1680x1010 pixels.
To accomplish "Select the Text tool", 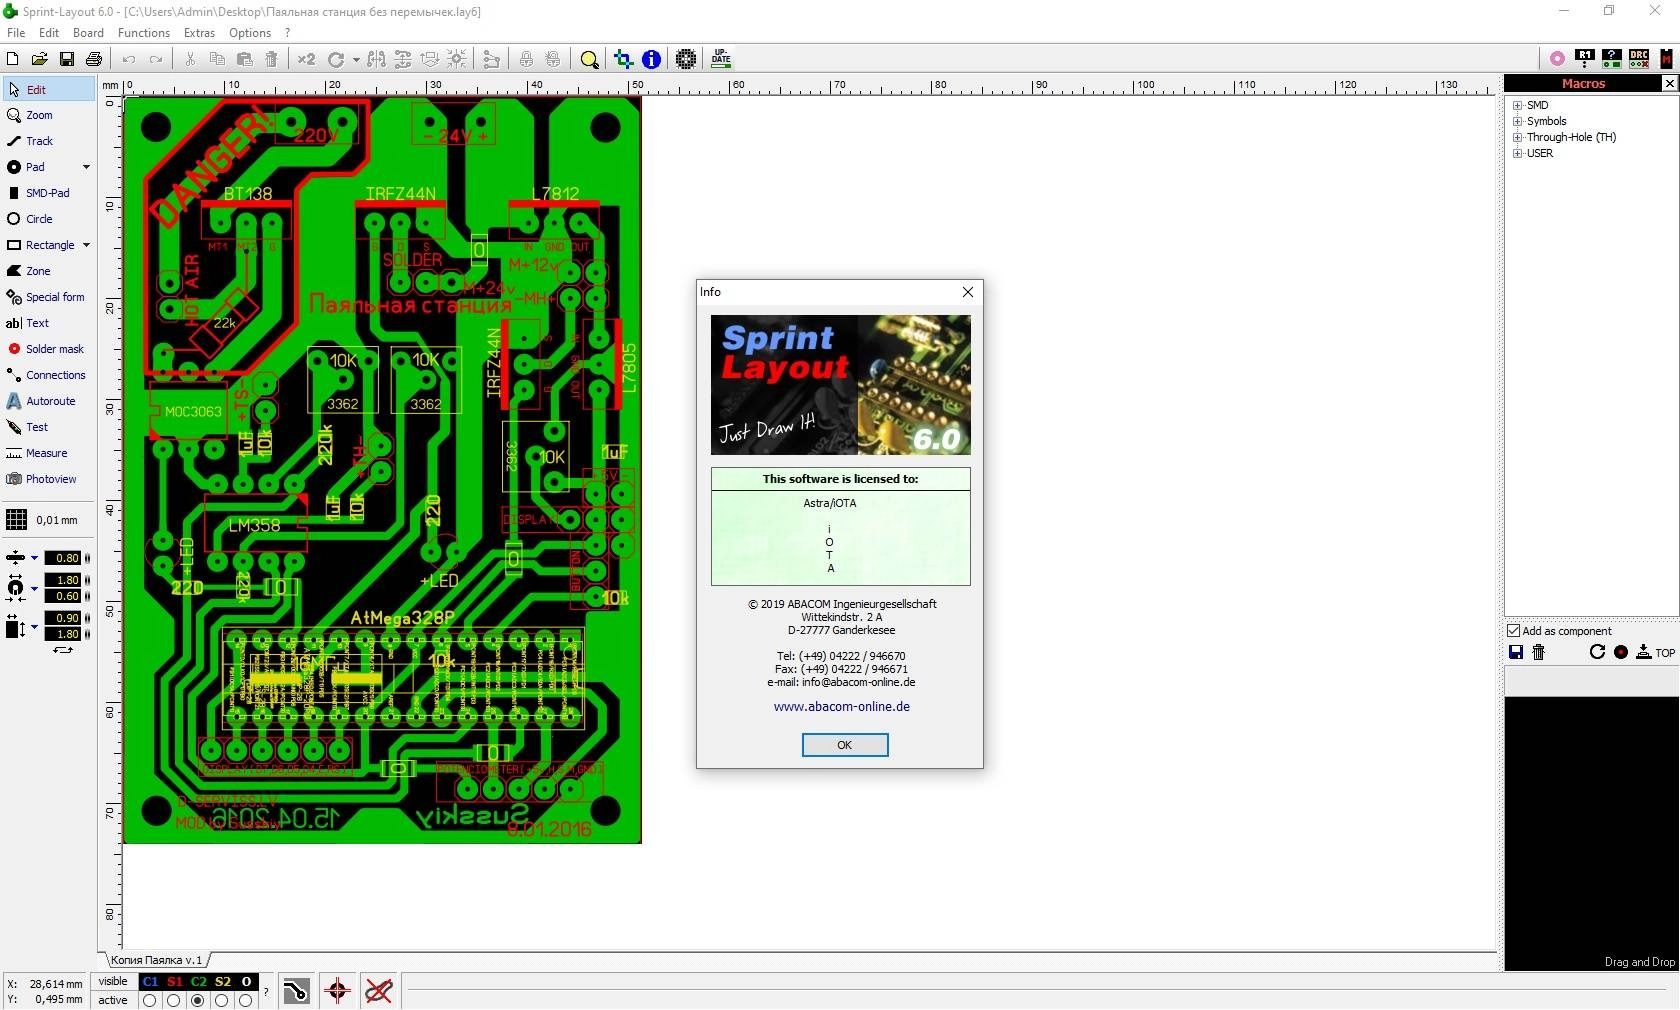I will (48, 323).
